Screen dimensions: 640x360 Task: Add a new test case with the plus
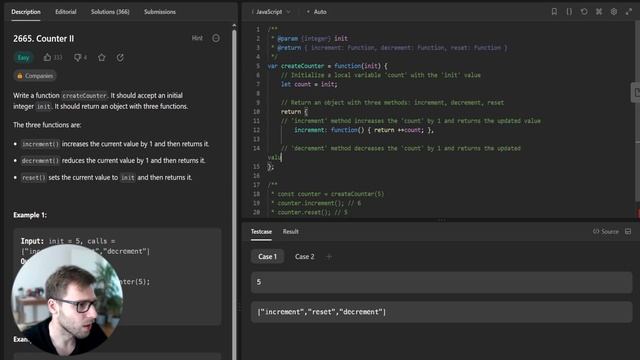pyautogui.click(x=329, y=257)
